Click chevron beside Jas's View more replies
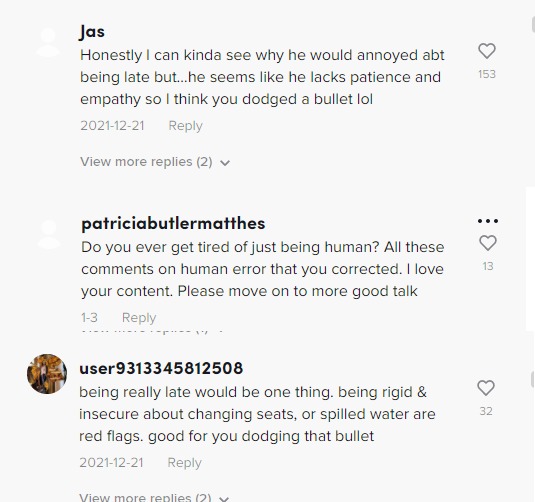The width and height of the screenshot is (535, 502). click(225, 163)
